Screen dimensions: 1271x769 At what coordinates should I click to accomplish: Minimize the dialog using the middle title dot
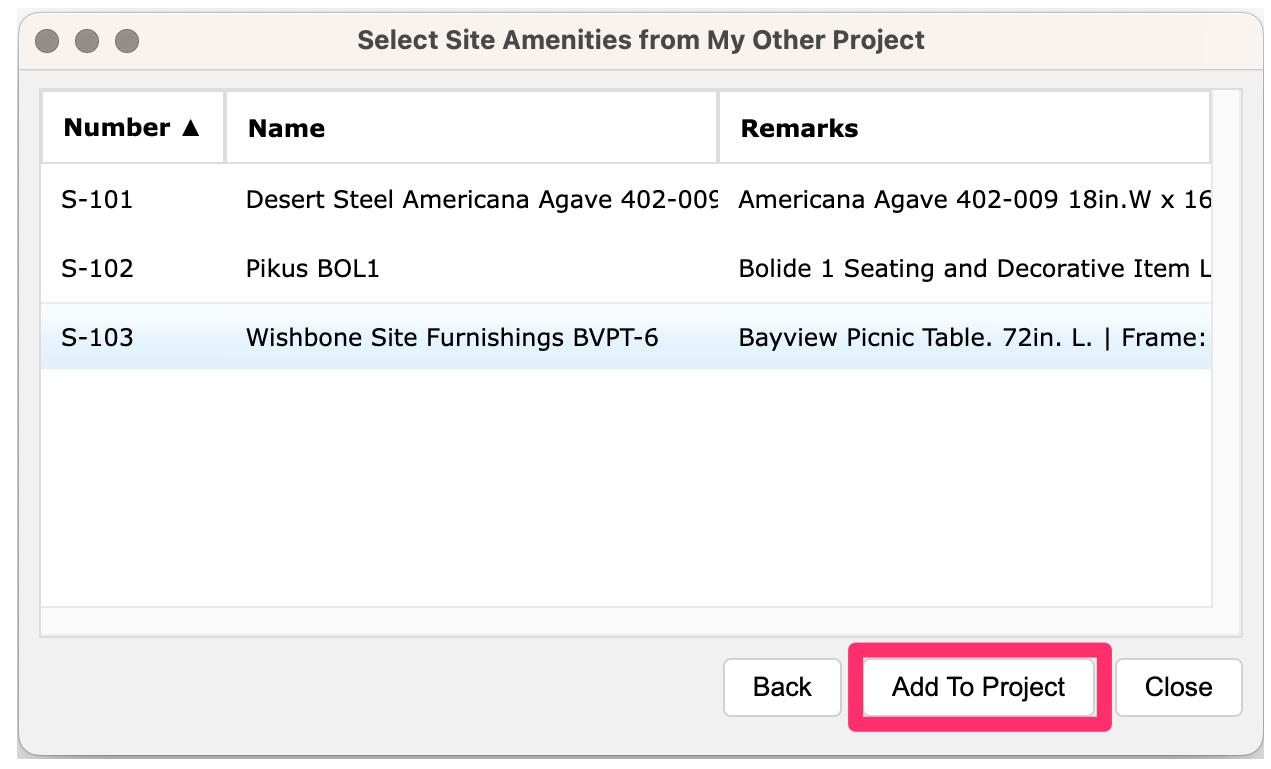point(87,41)
